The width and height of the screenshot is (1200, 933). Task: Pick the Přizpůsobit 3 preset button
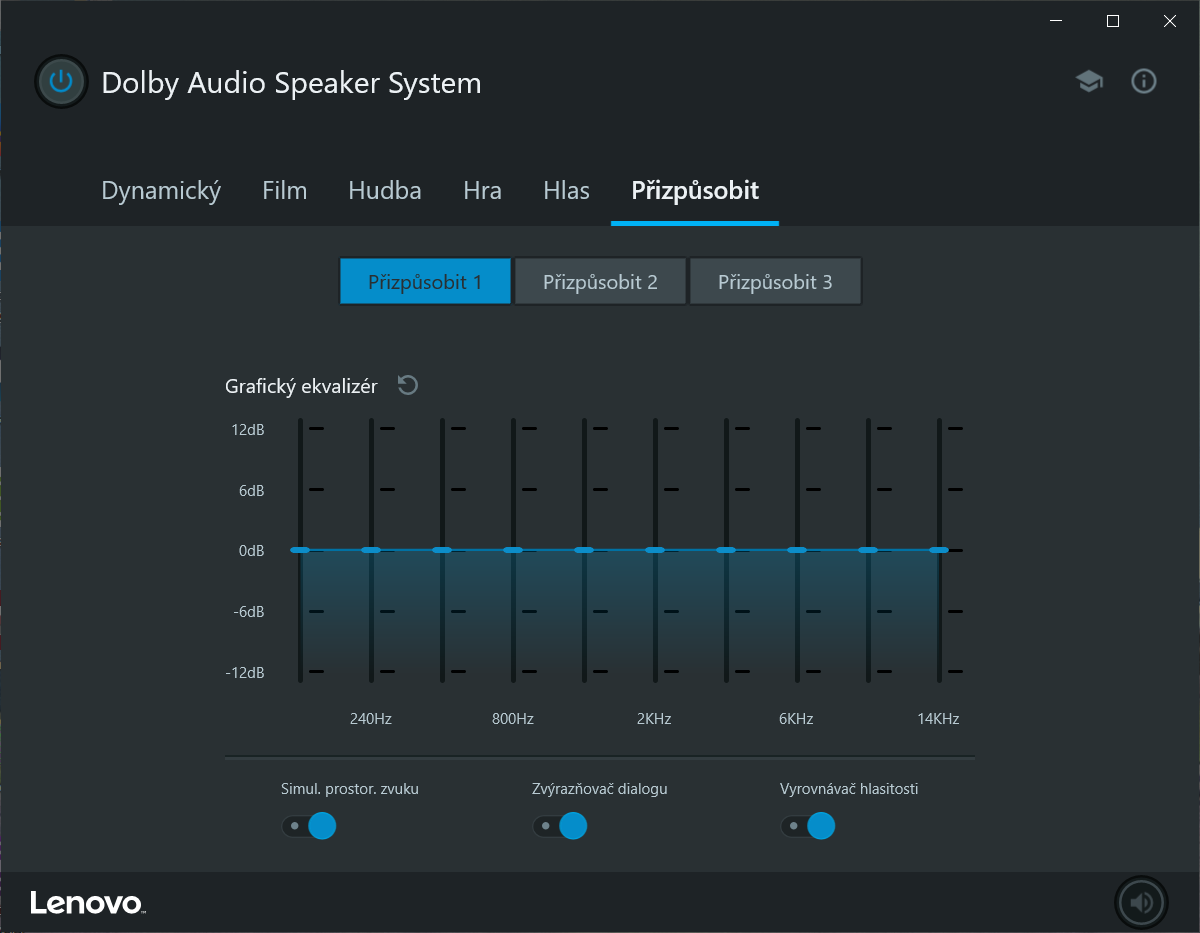[775, 282]
